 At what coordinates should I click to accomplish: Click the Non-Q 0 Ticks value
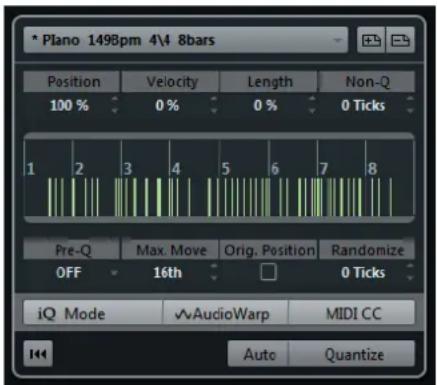point(363,106)
